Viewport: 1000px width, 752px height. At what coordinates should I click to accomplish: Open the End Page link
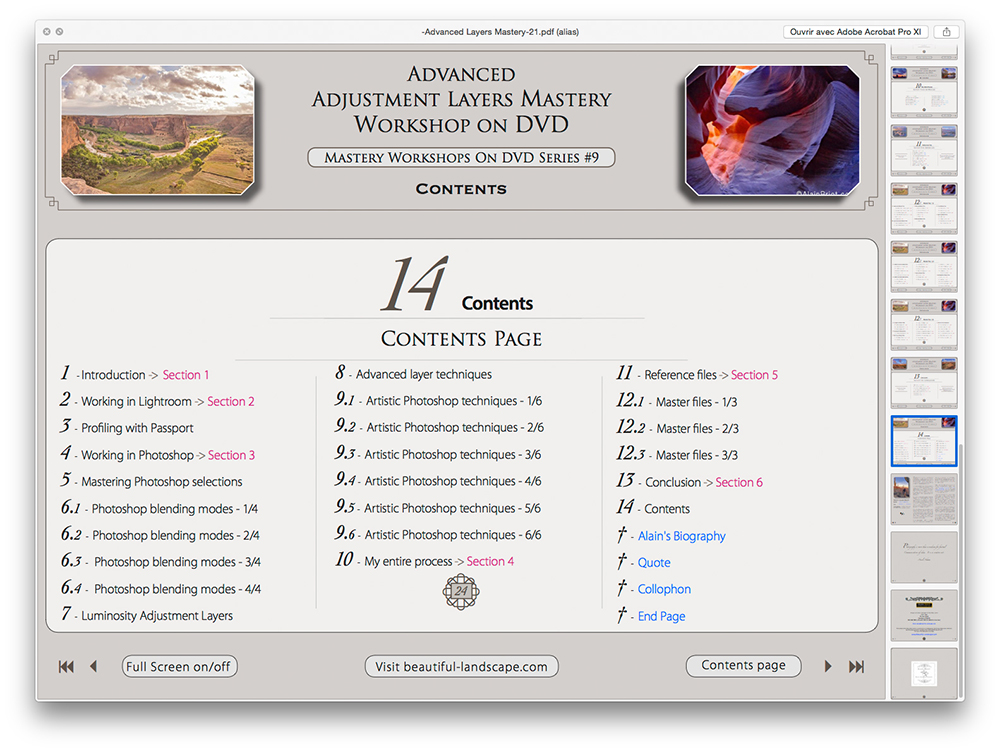[661, 616]
